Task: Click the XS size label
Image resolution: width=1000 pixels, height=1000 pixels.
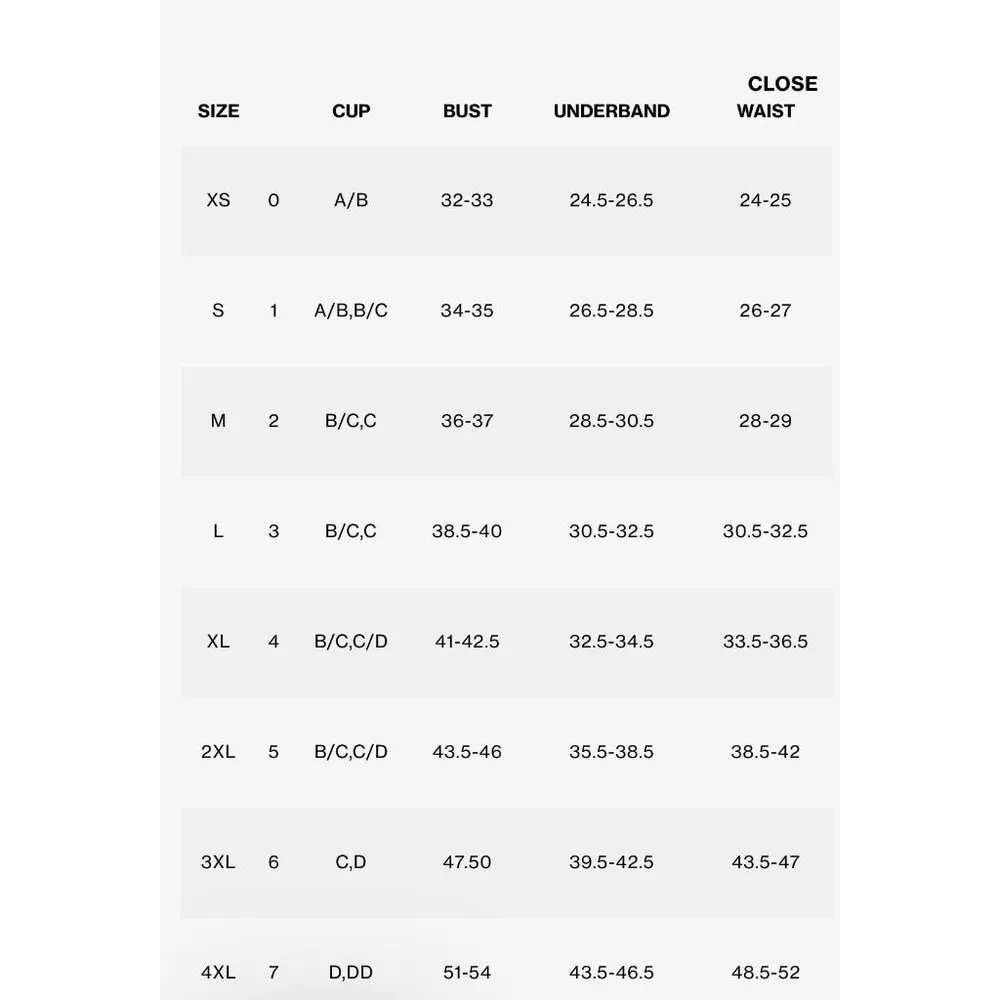Action: (218, 200)
